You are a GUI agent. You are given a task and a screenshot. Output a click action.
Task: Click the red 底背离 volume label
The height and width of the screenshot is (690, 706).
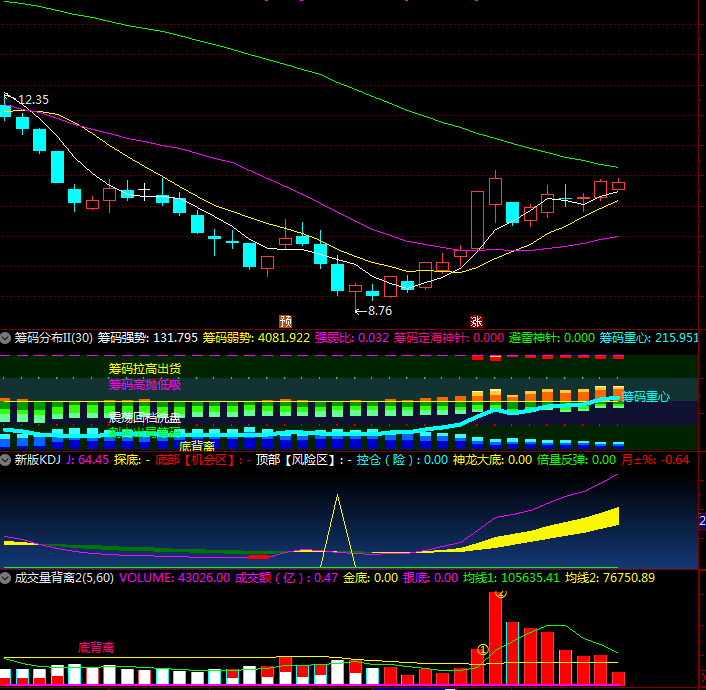96,648
